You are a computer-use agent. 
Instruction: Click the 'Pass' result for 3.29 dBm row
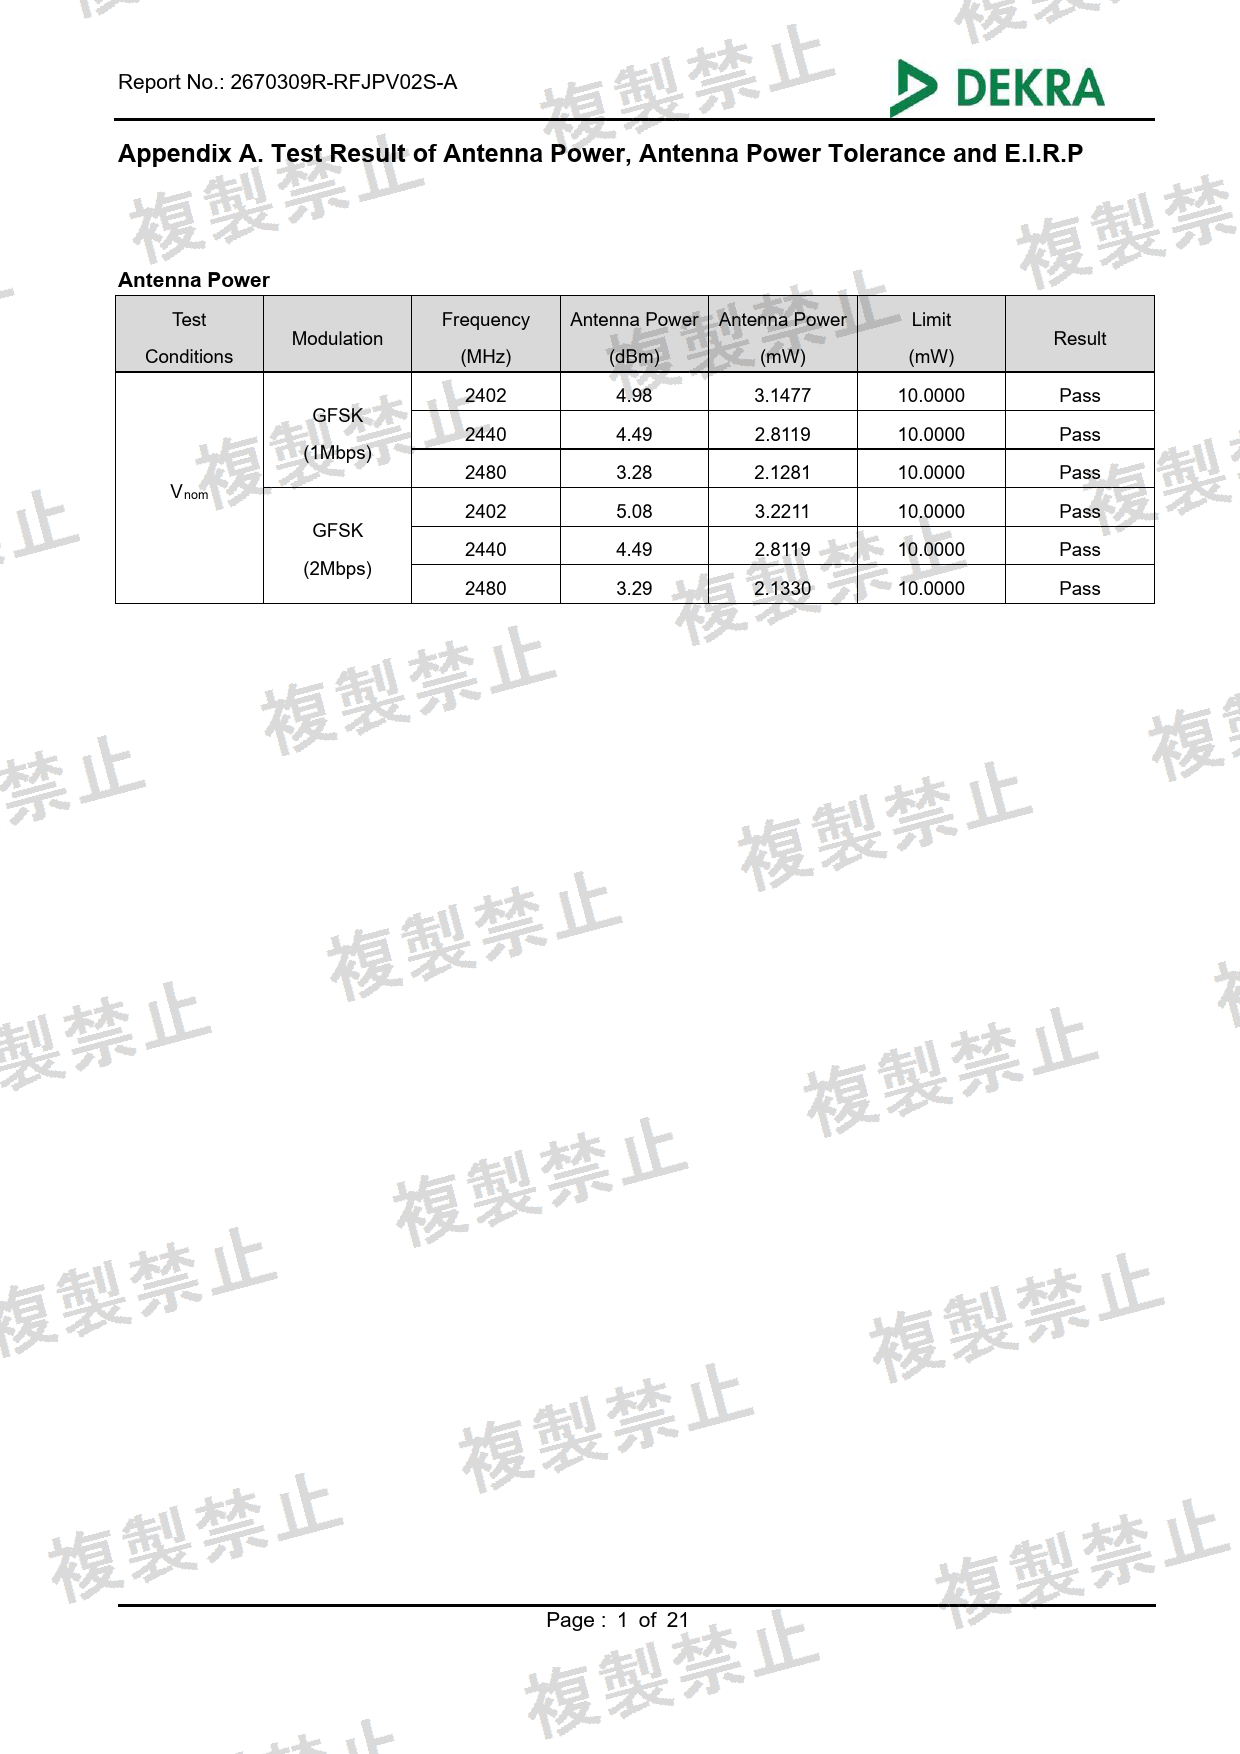(x=1080, y=588)
